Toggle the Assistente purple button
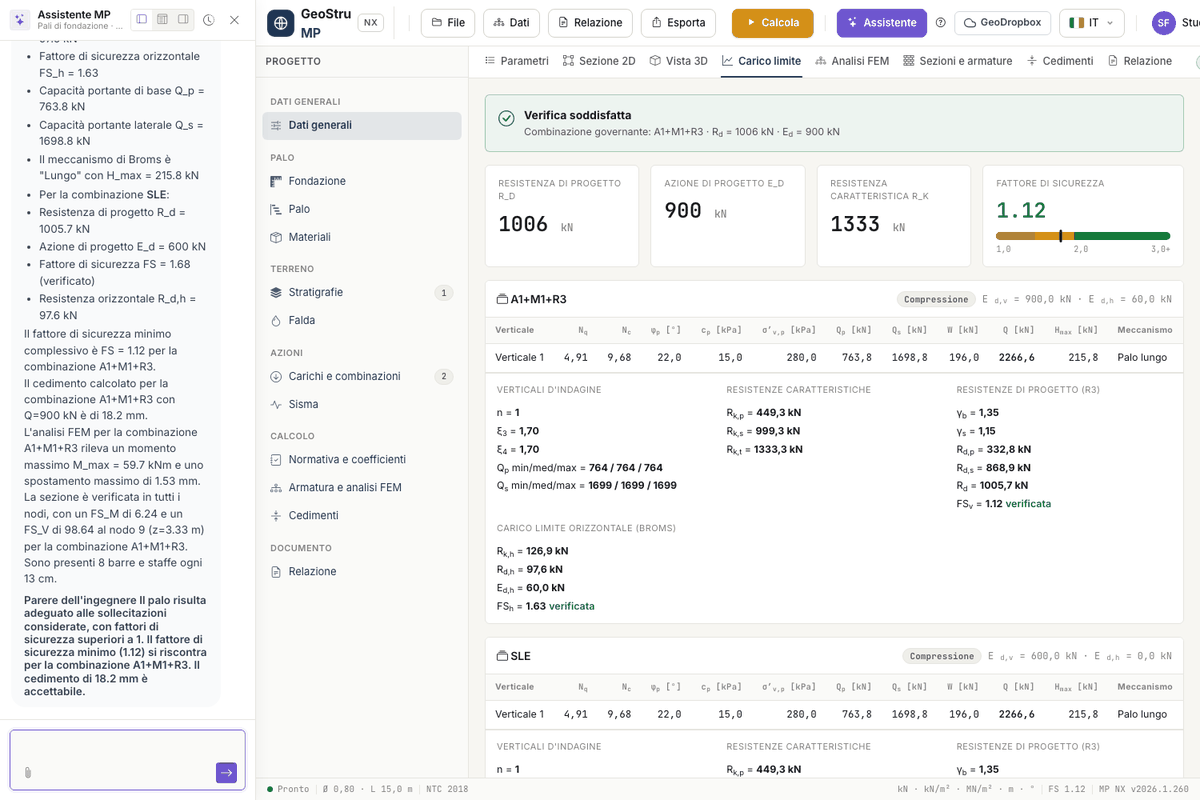1200x800 pixels. pyautogui.click(x=882, y=23)
